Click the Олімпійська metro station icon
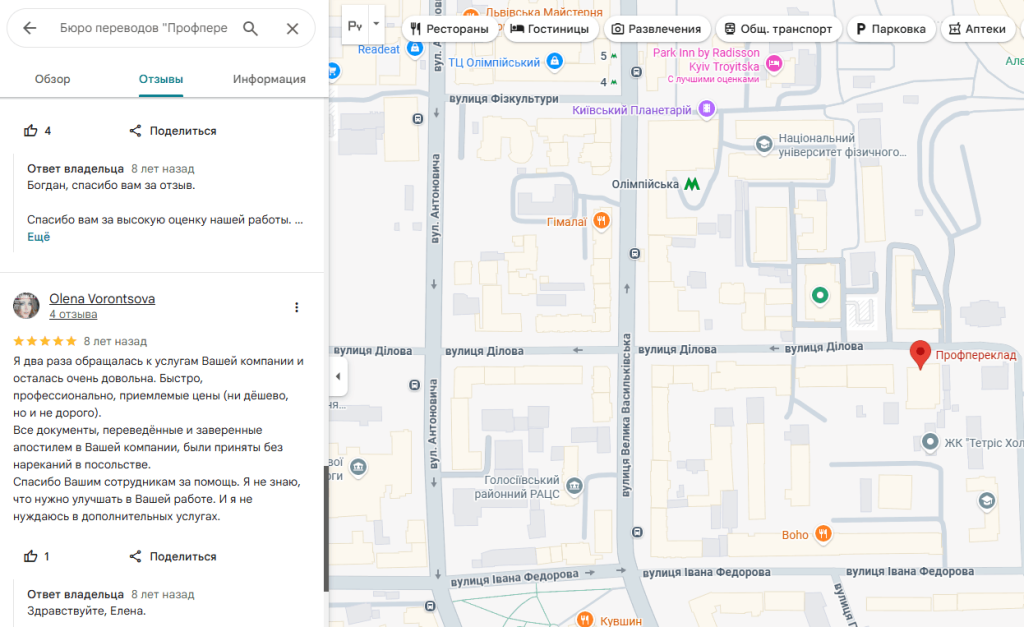This screenshot has height=627, width=1024. point(692,184)
